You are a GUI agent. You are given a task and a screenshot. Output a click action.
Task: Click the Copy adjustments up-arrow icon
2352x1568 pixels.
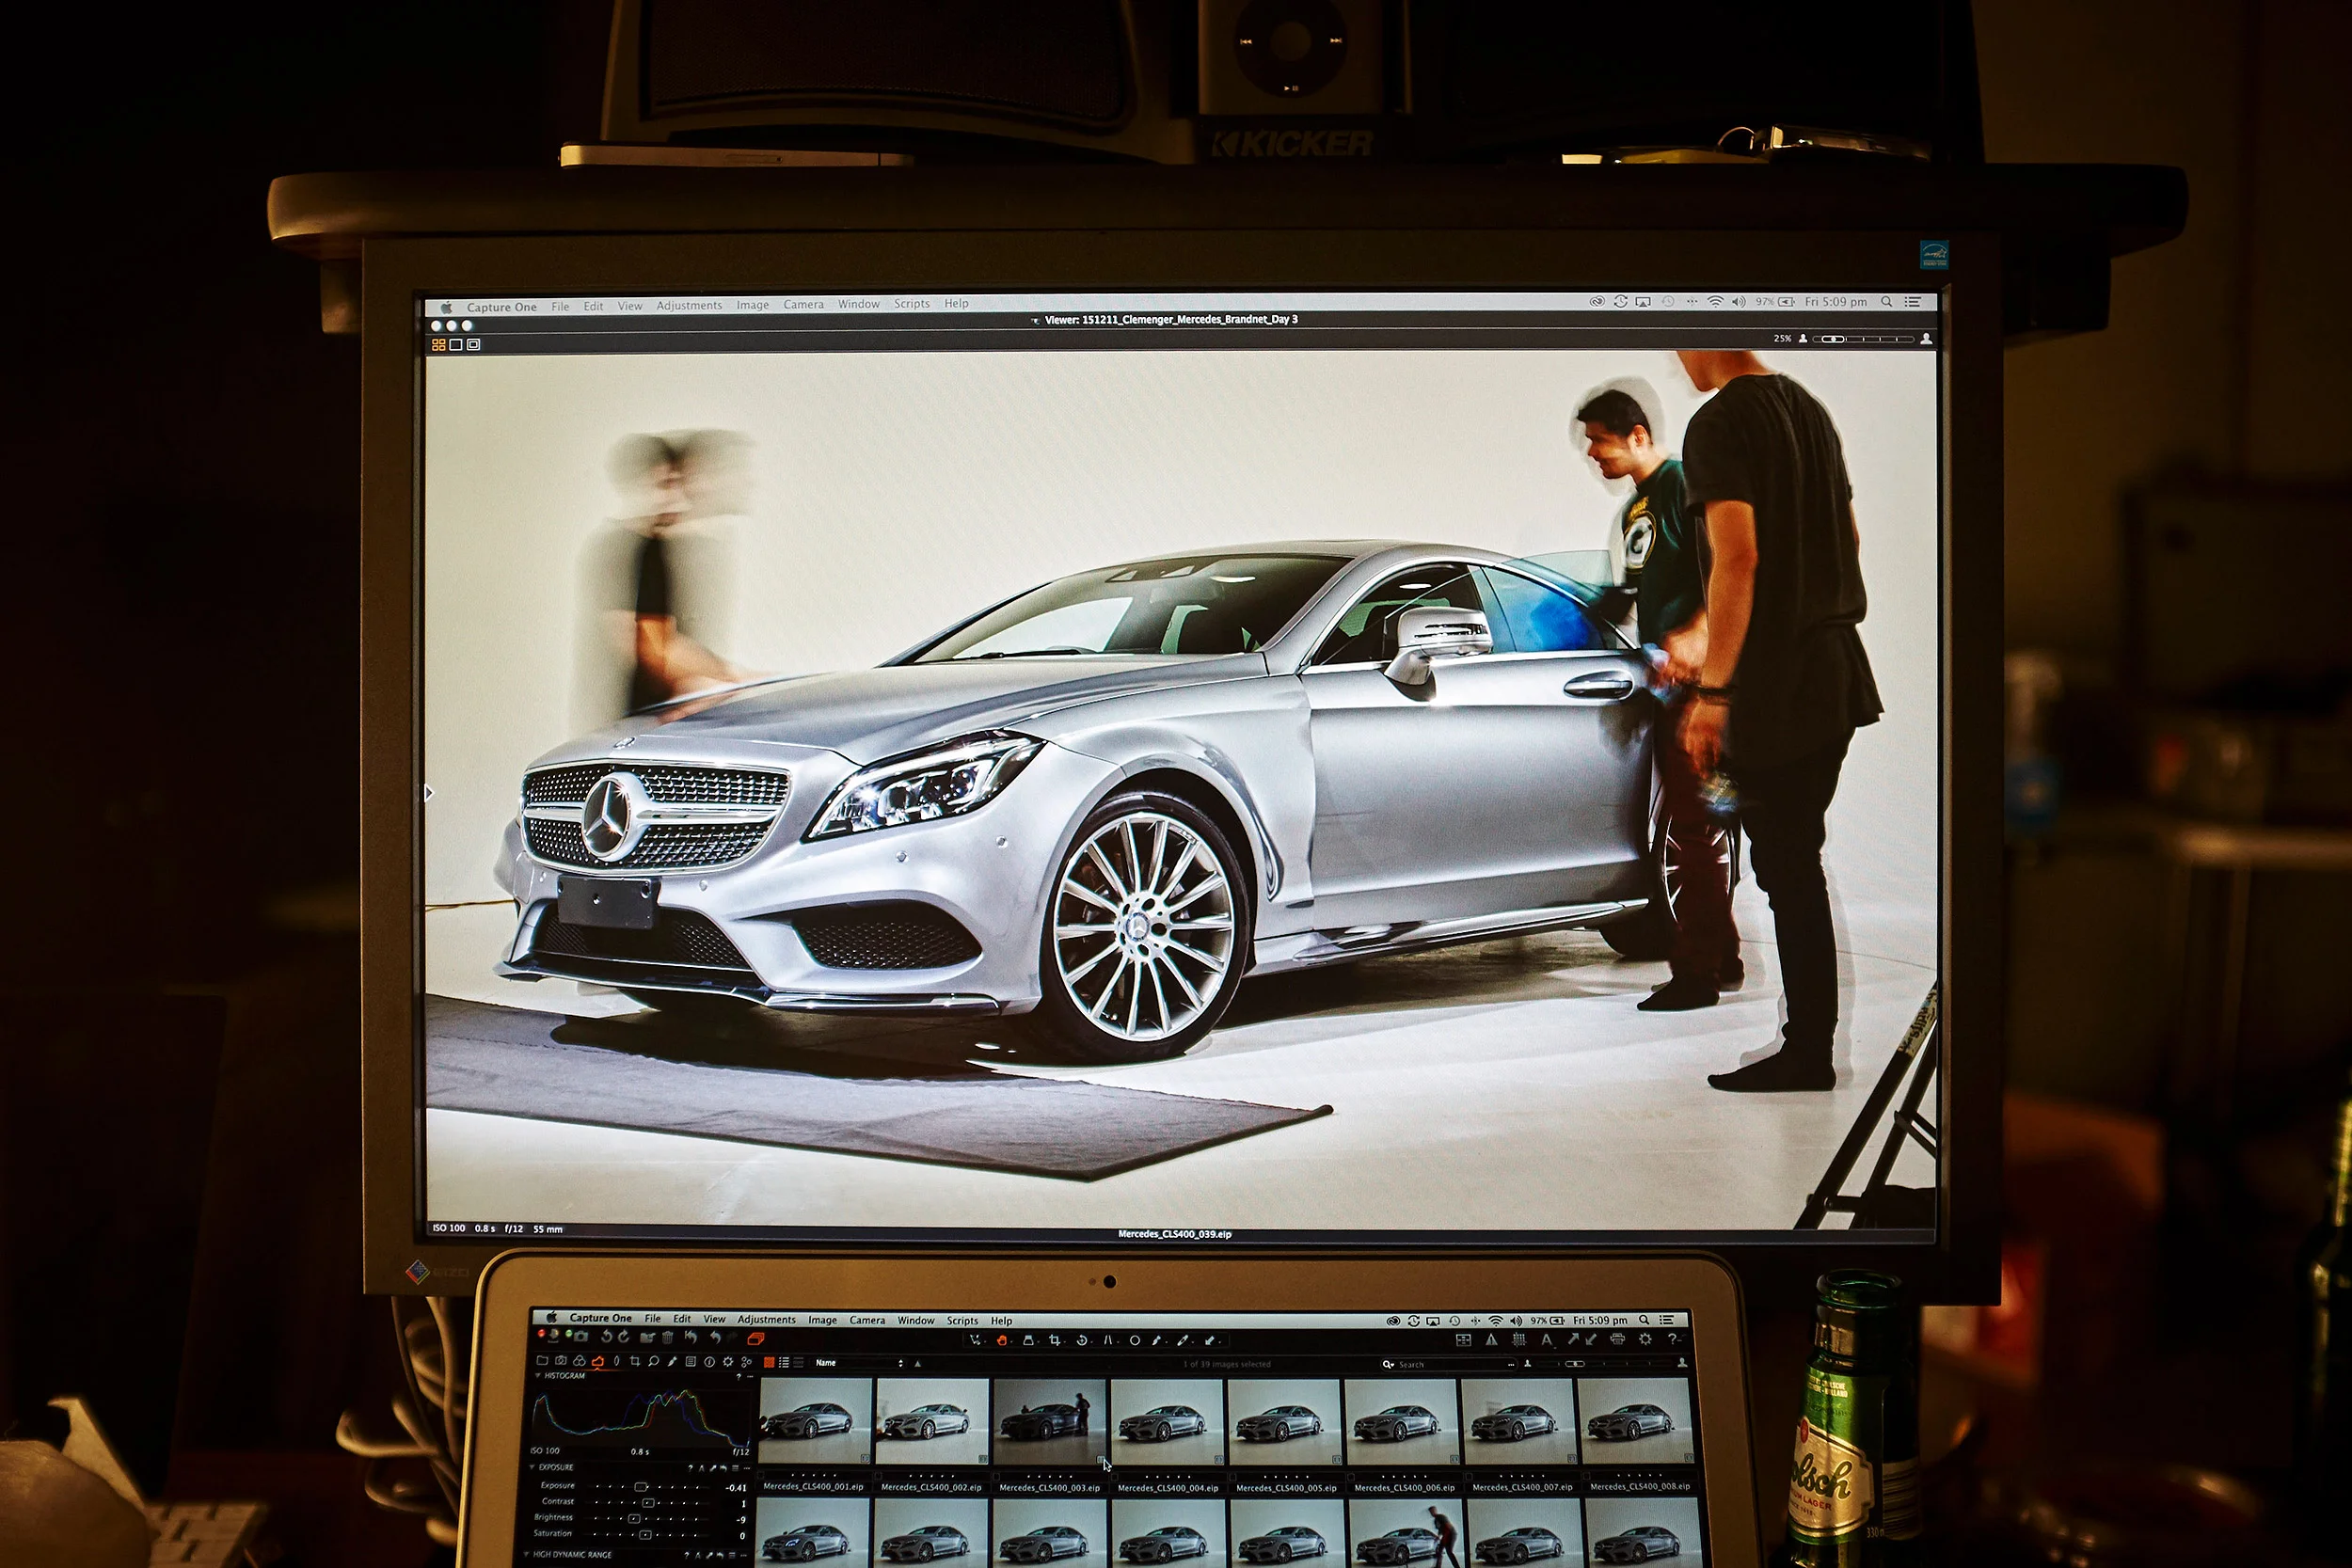click(1574, 1340)
